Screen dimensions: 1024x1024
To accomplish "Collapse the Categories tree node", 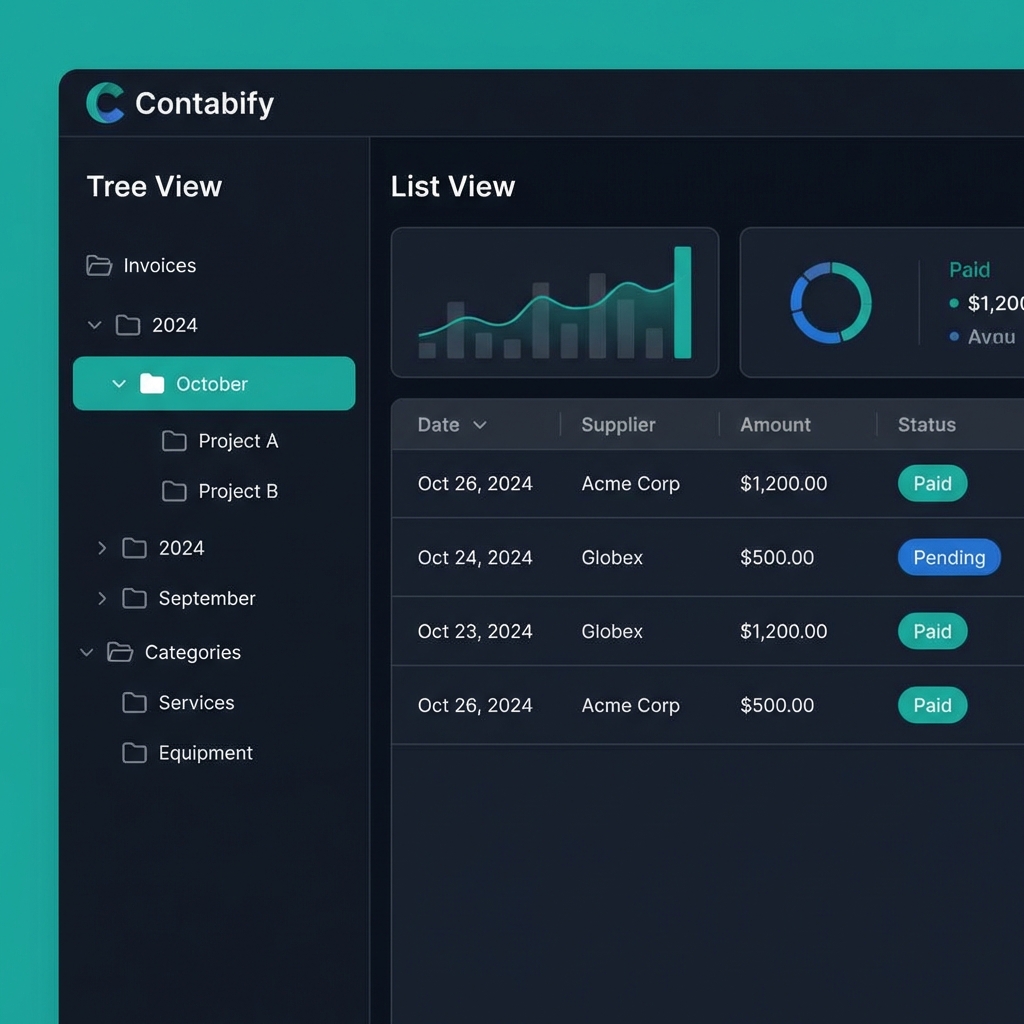I will tap(85, 651).
